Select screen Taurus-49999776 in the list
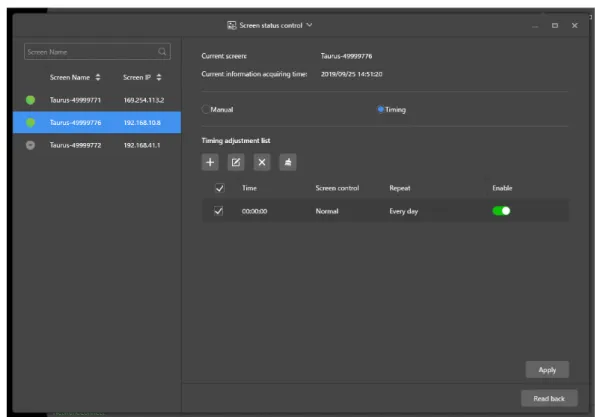The width and height of the screenshot is (595, 417). (97, 123)
